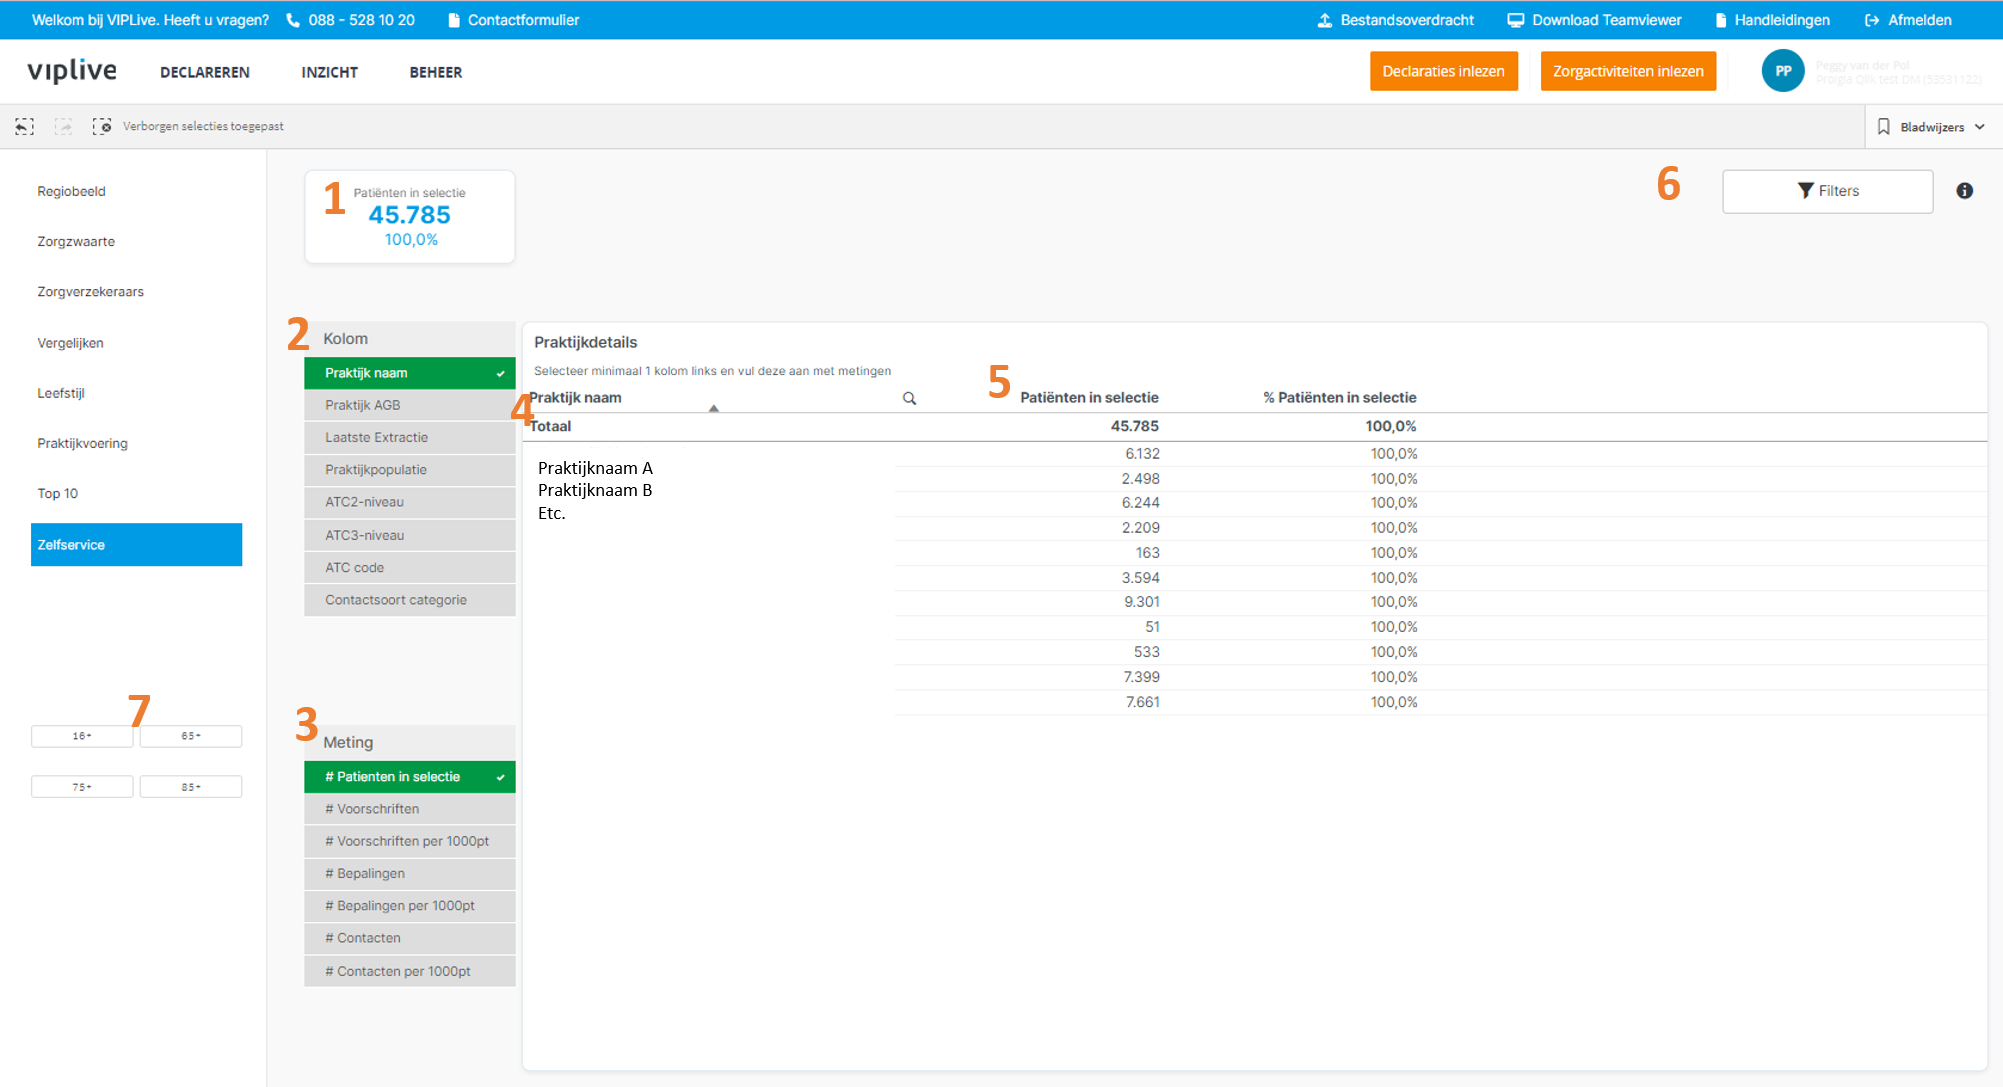Click Declaraties inlezen button
The image size is (2003, 1087).
1443,71
